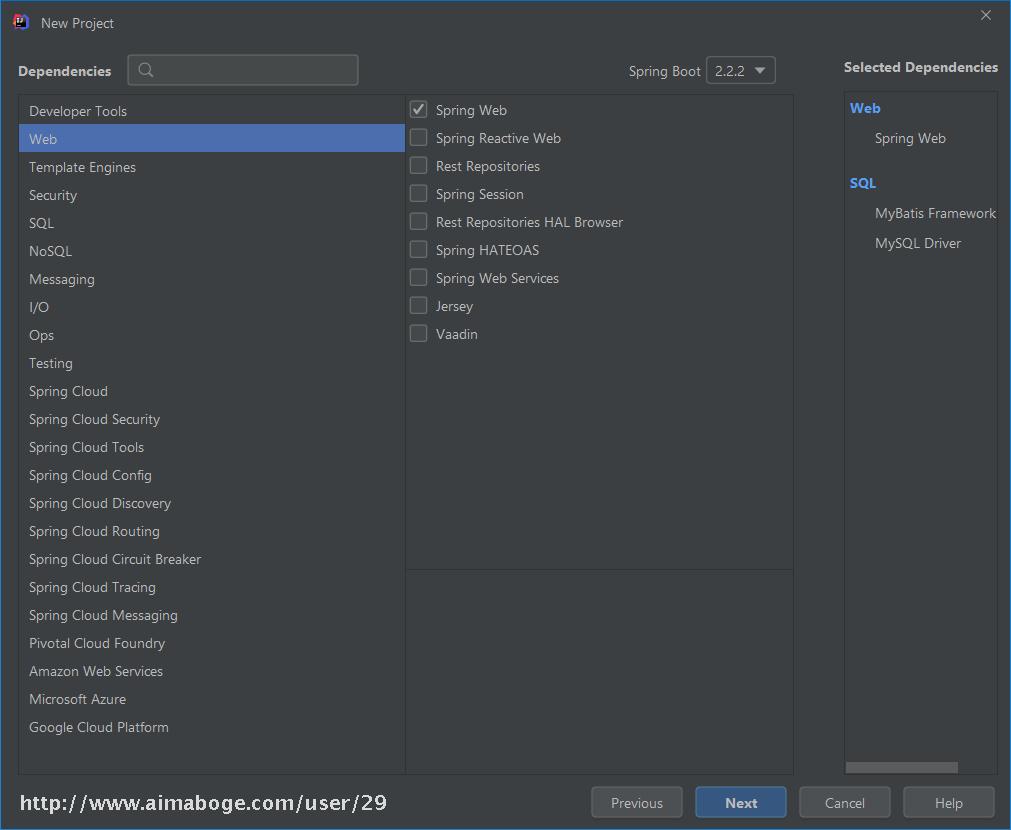Click the Next button

coord(741,803)
